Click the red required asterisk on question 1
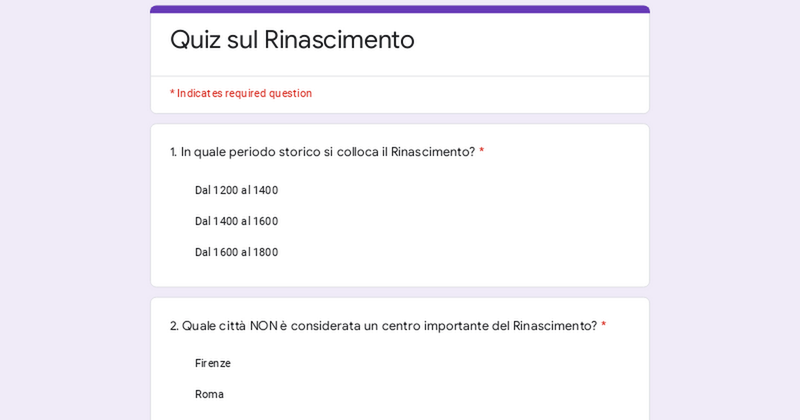 pyautogui.click(x=481, y=152)
